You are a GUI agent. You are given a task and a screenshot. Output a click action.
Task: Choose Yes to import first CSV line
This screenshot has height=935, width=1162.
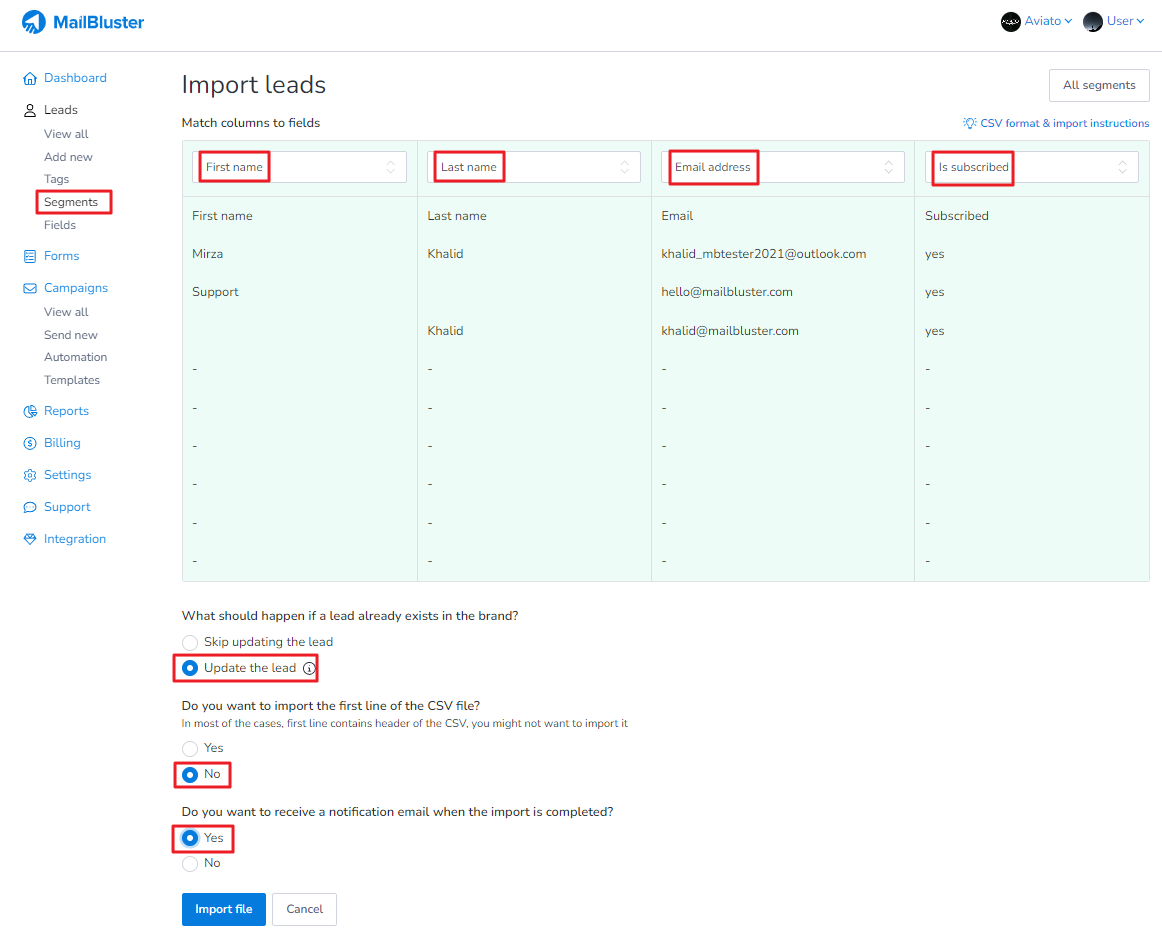click(190, 748)
